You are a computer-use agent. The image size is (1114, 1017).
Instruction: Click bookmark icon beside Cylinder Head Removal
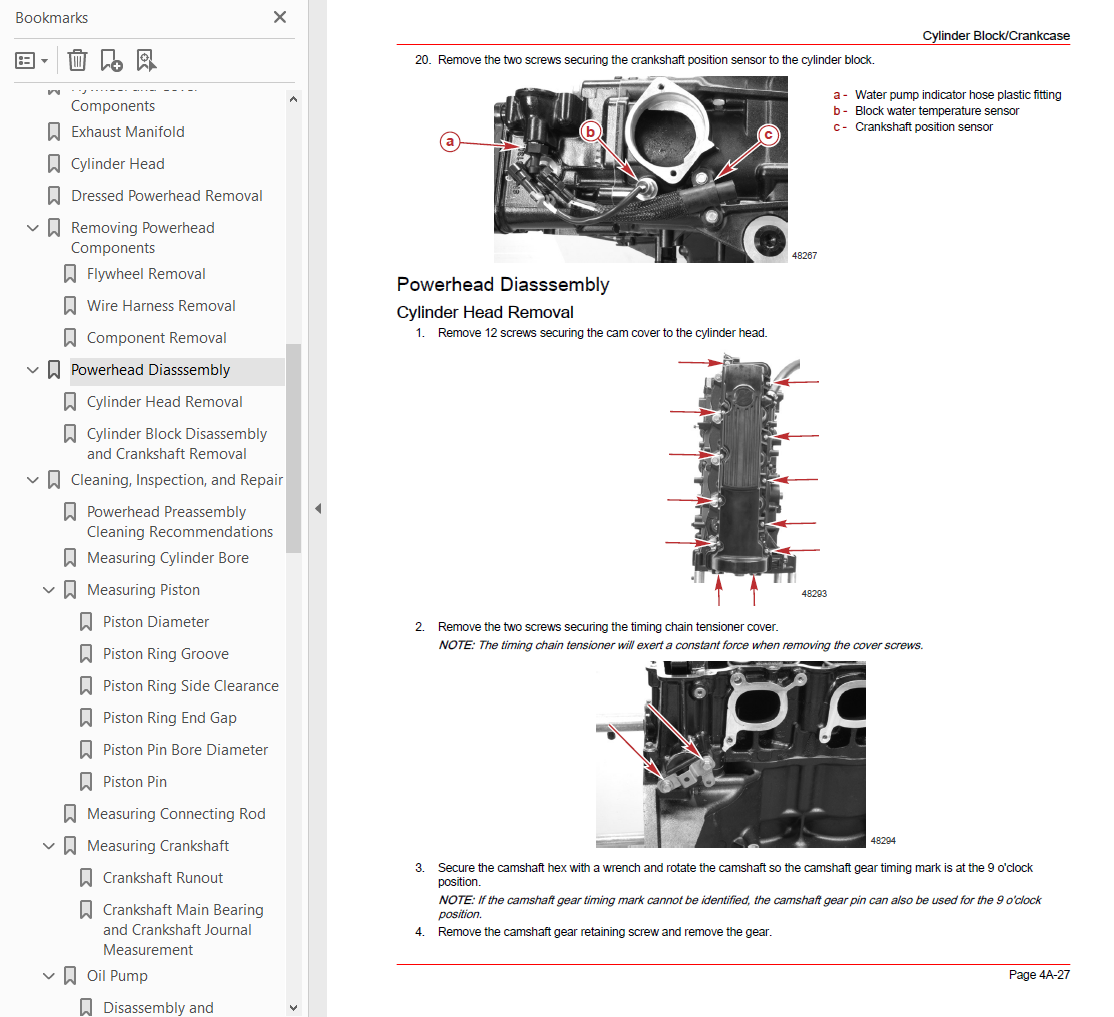[x=70, y=402]
